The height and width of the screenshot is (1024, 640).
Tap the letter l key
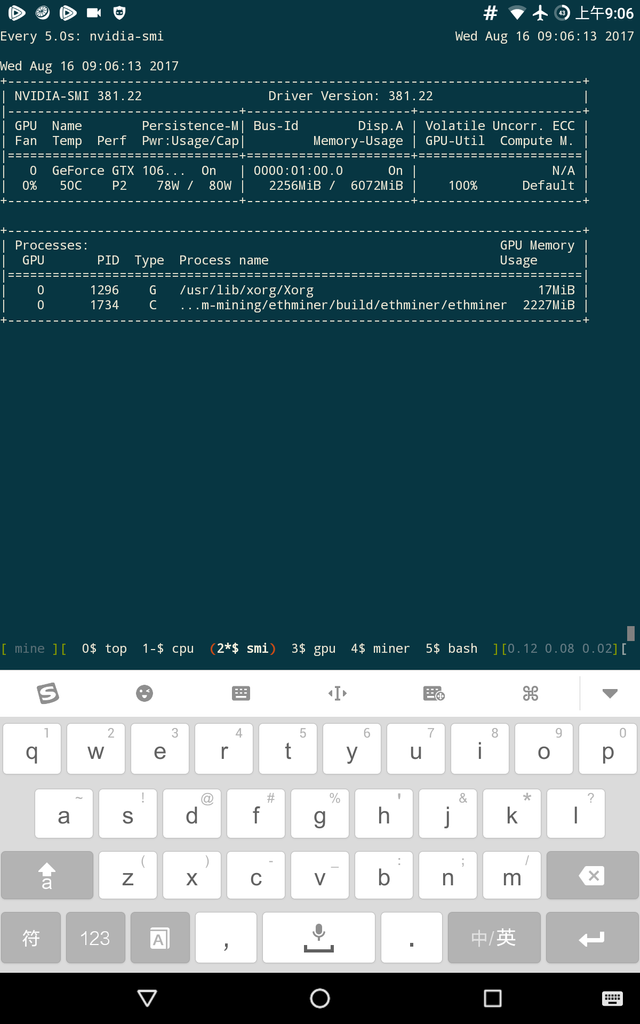click(576, 813)
